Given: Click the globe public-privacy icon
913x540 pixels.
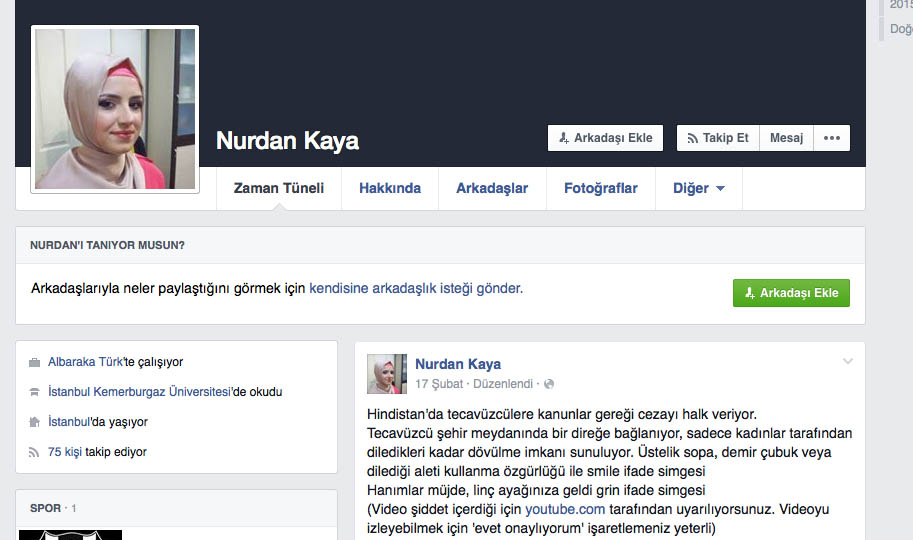Looking at the screenshot, I should [x=548, y=384].
